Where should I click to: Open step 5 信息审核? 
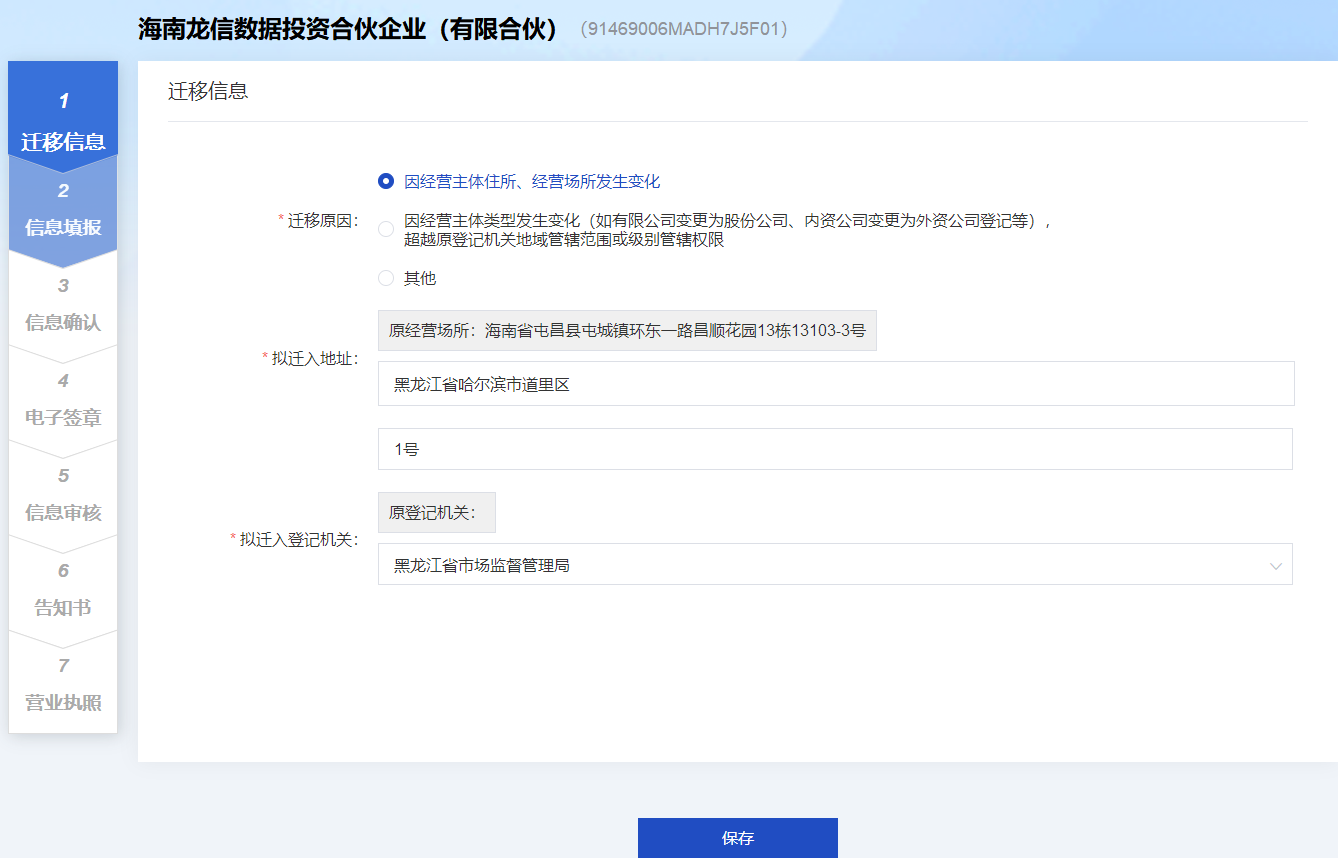[x=63, y=495]
